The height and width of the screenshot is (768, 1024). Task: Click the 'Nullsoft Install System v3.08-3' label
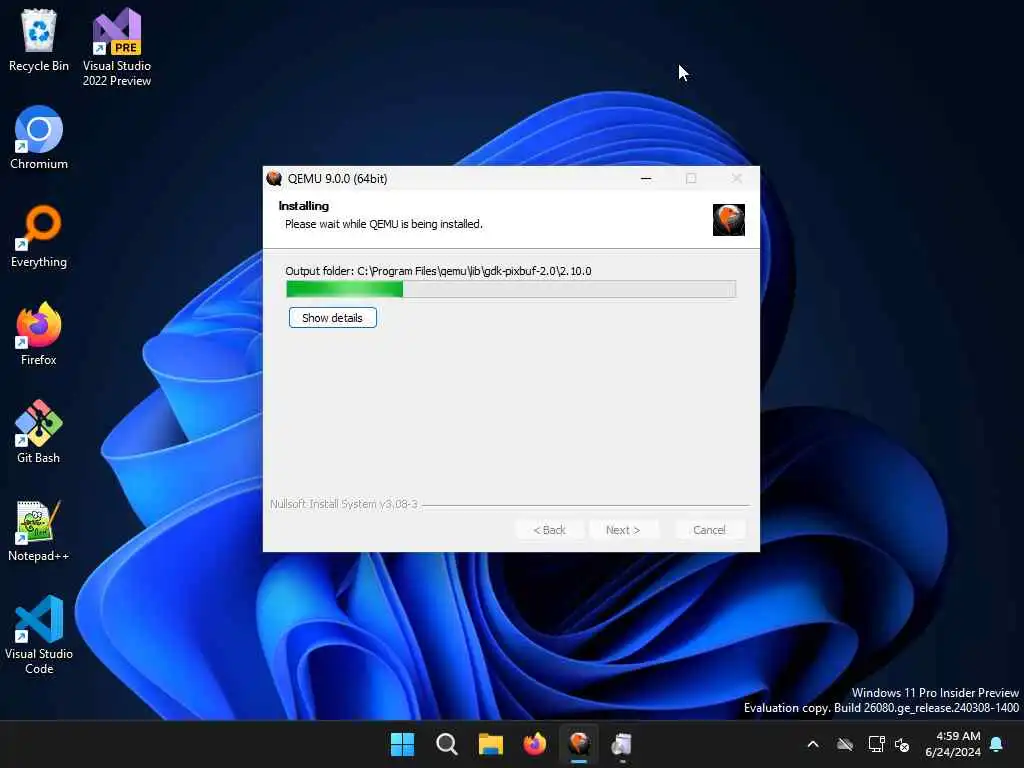(344, 504)
